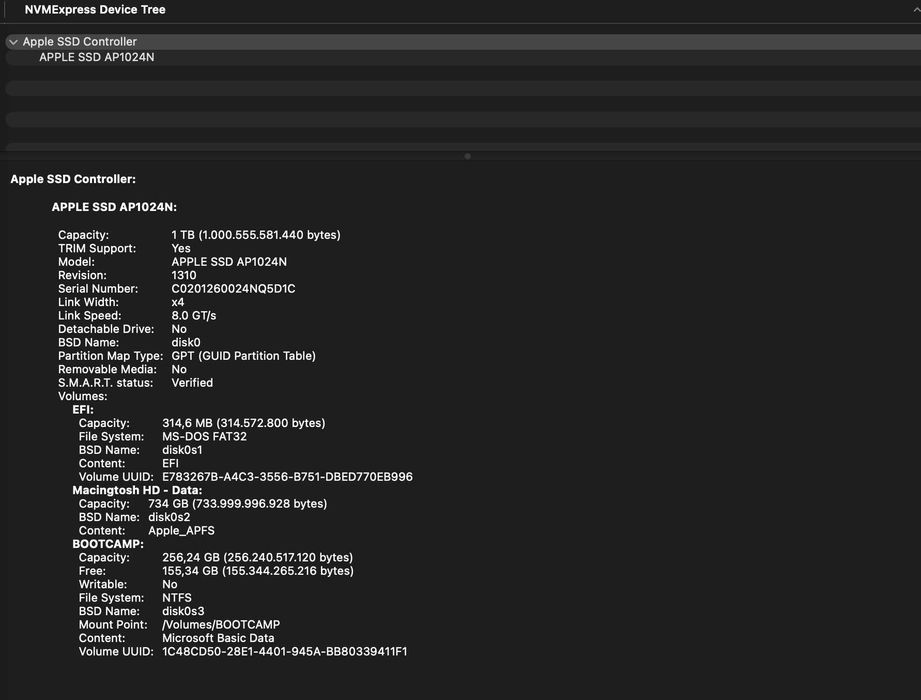Click the Partition Map Type: label
This screenshot has width=921, height=700.
tap(110, 356)
